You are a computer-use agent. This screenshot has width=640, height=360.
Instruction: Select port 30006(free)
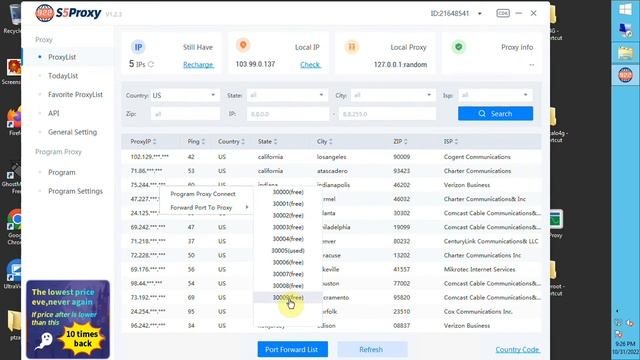pos(288,262)
